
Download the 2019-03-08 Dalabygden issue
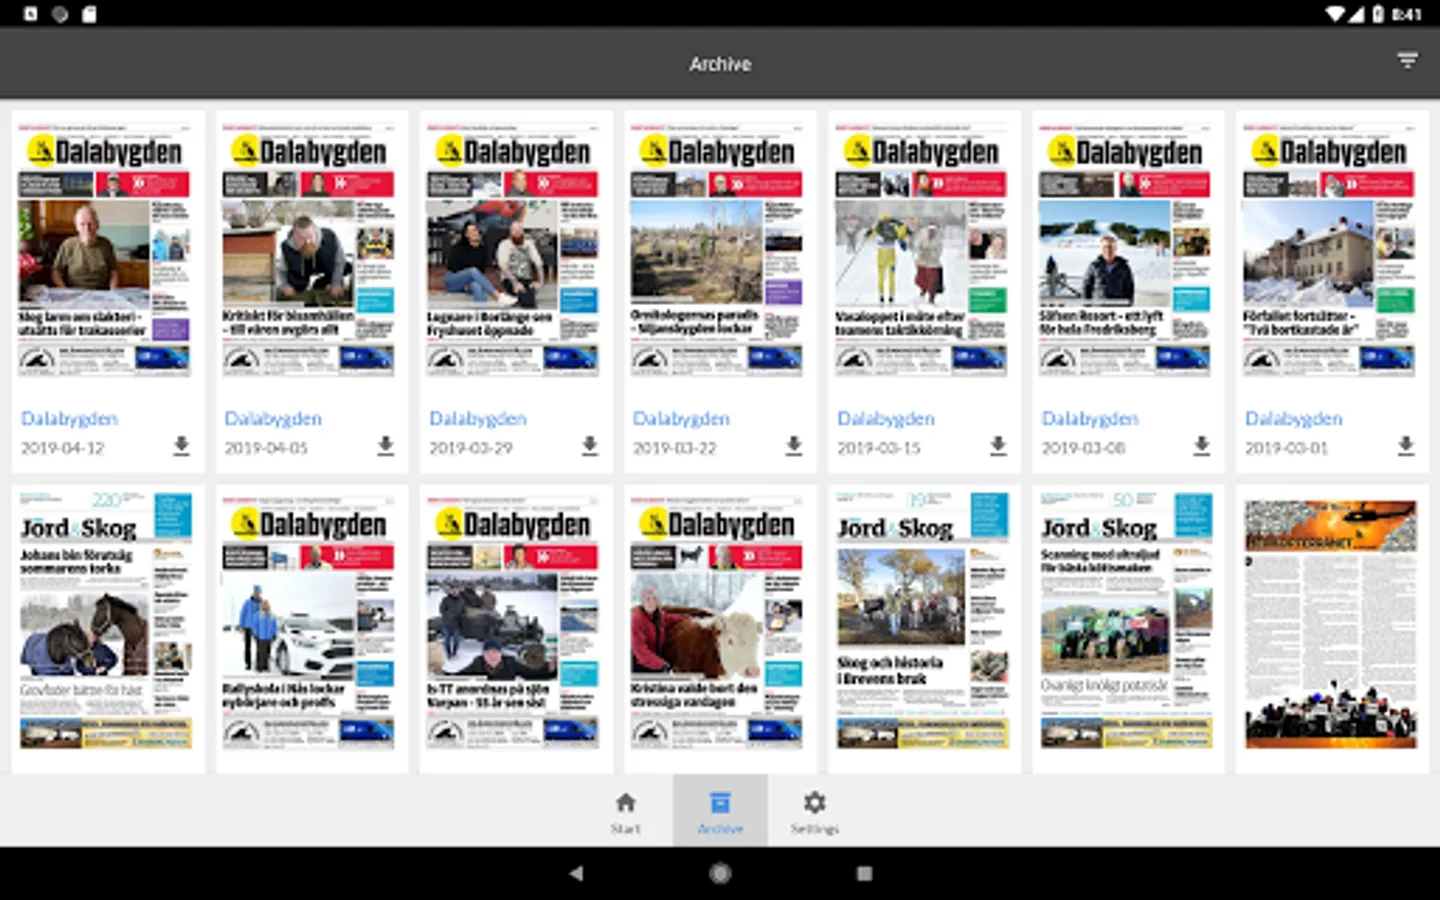(1202, 446)
